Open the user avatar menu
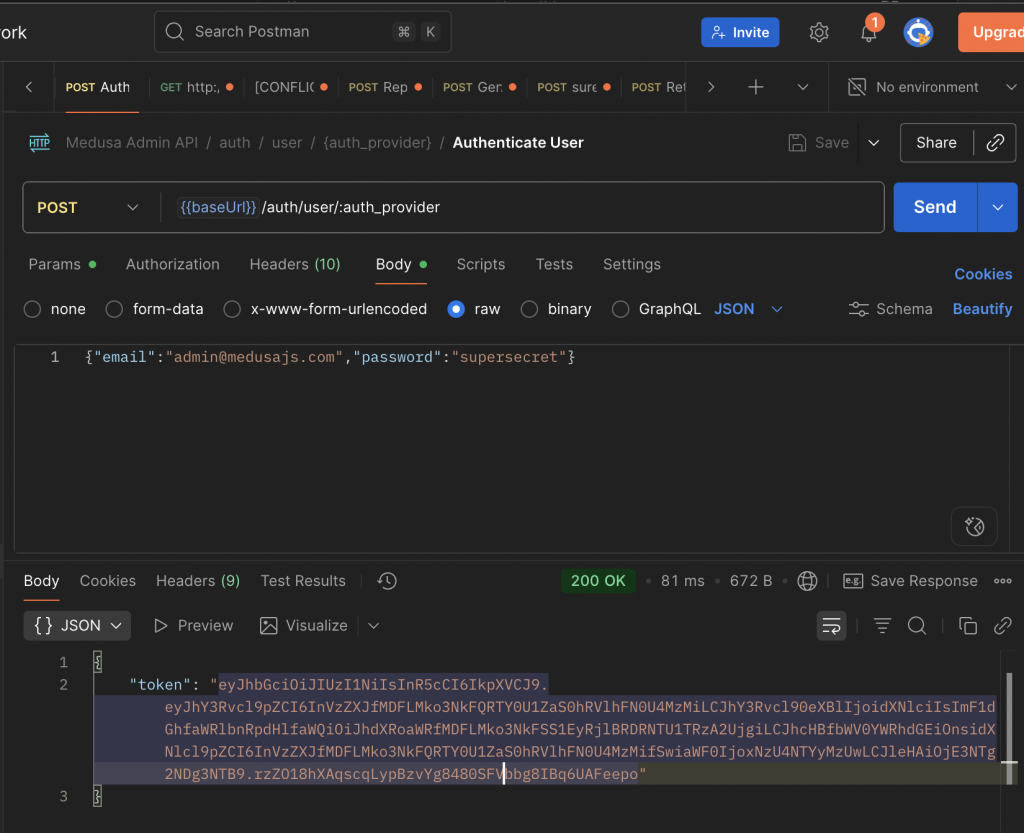Image resolution: width=1024 pixels, height=833 pixels. (x=918, y=32)
